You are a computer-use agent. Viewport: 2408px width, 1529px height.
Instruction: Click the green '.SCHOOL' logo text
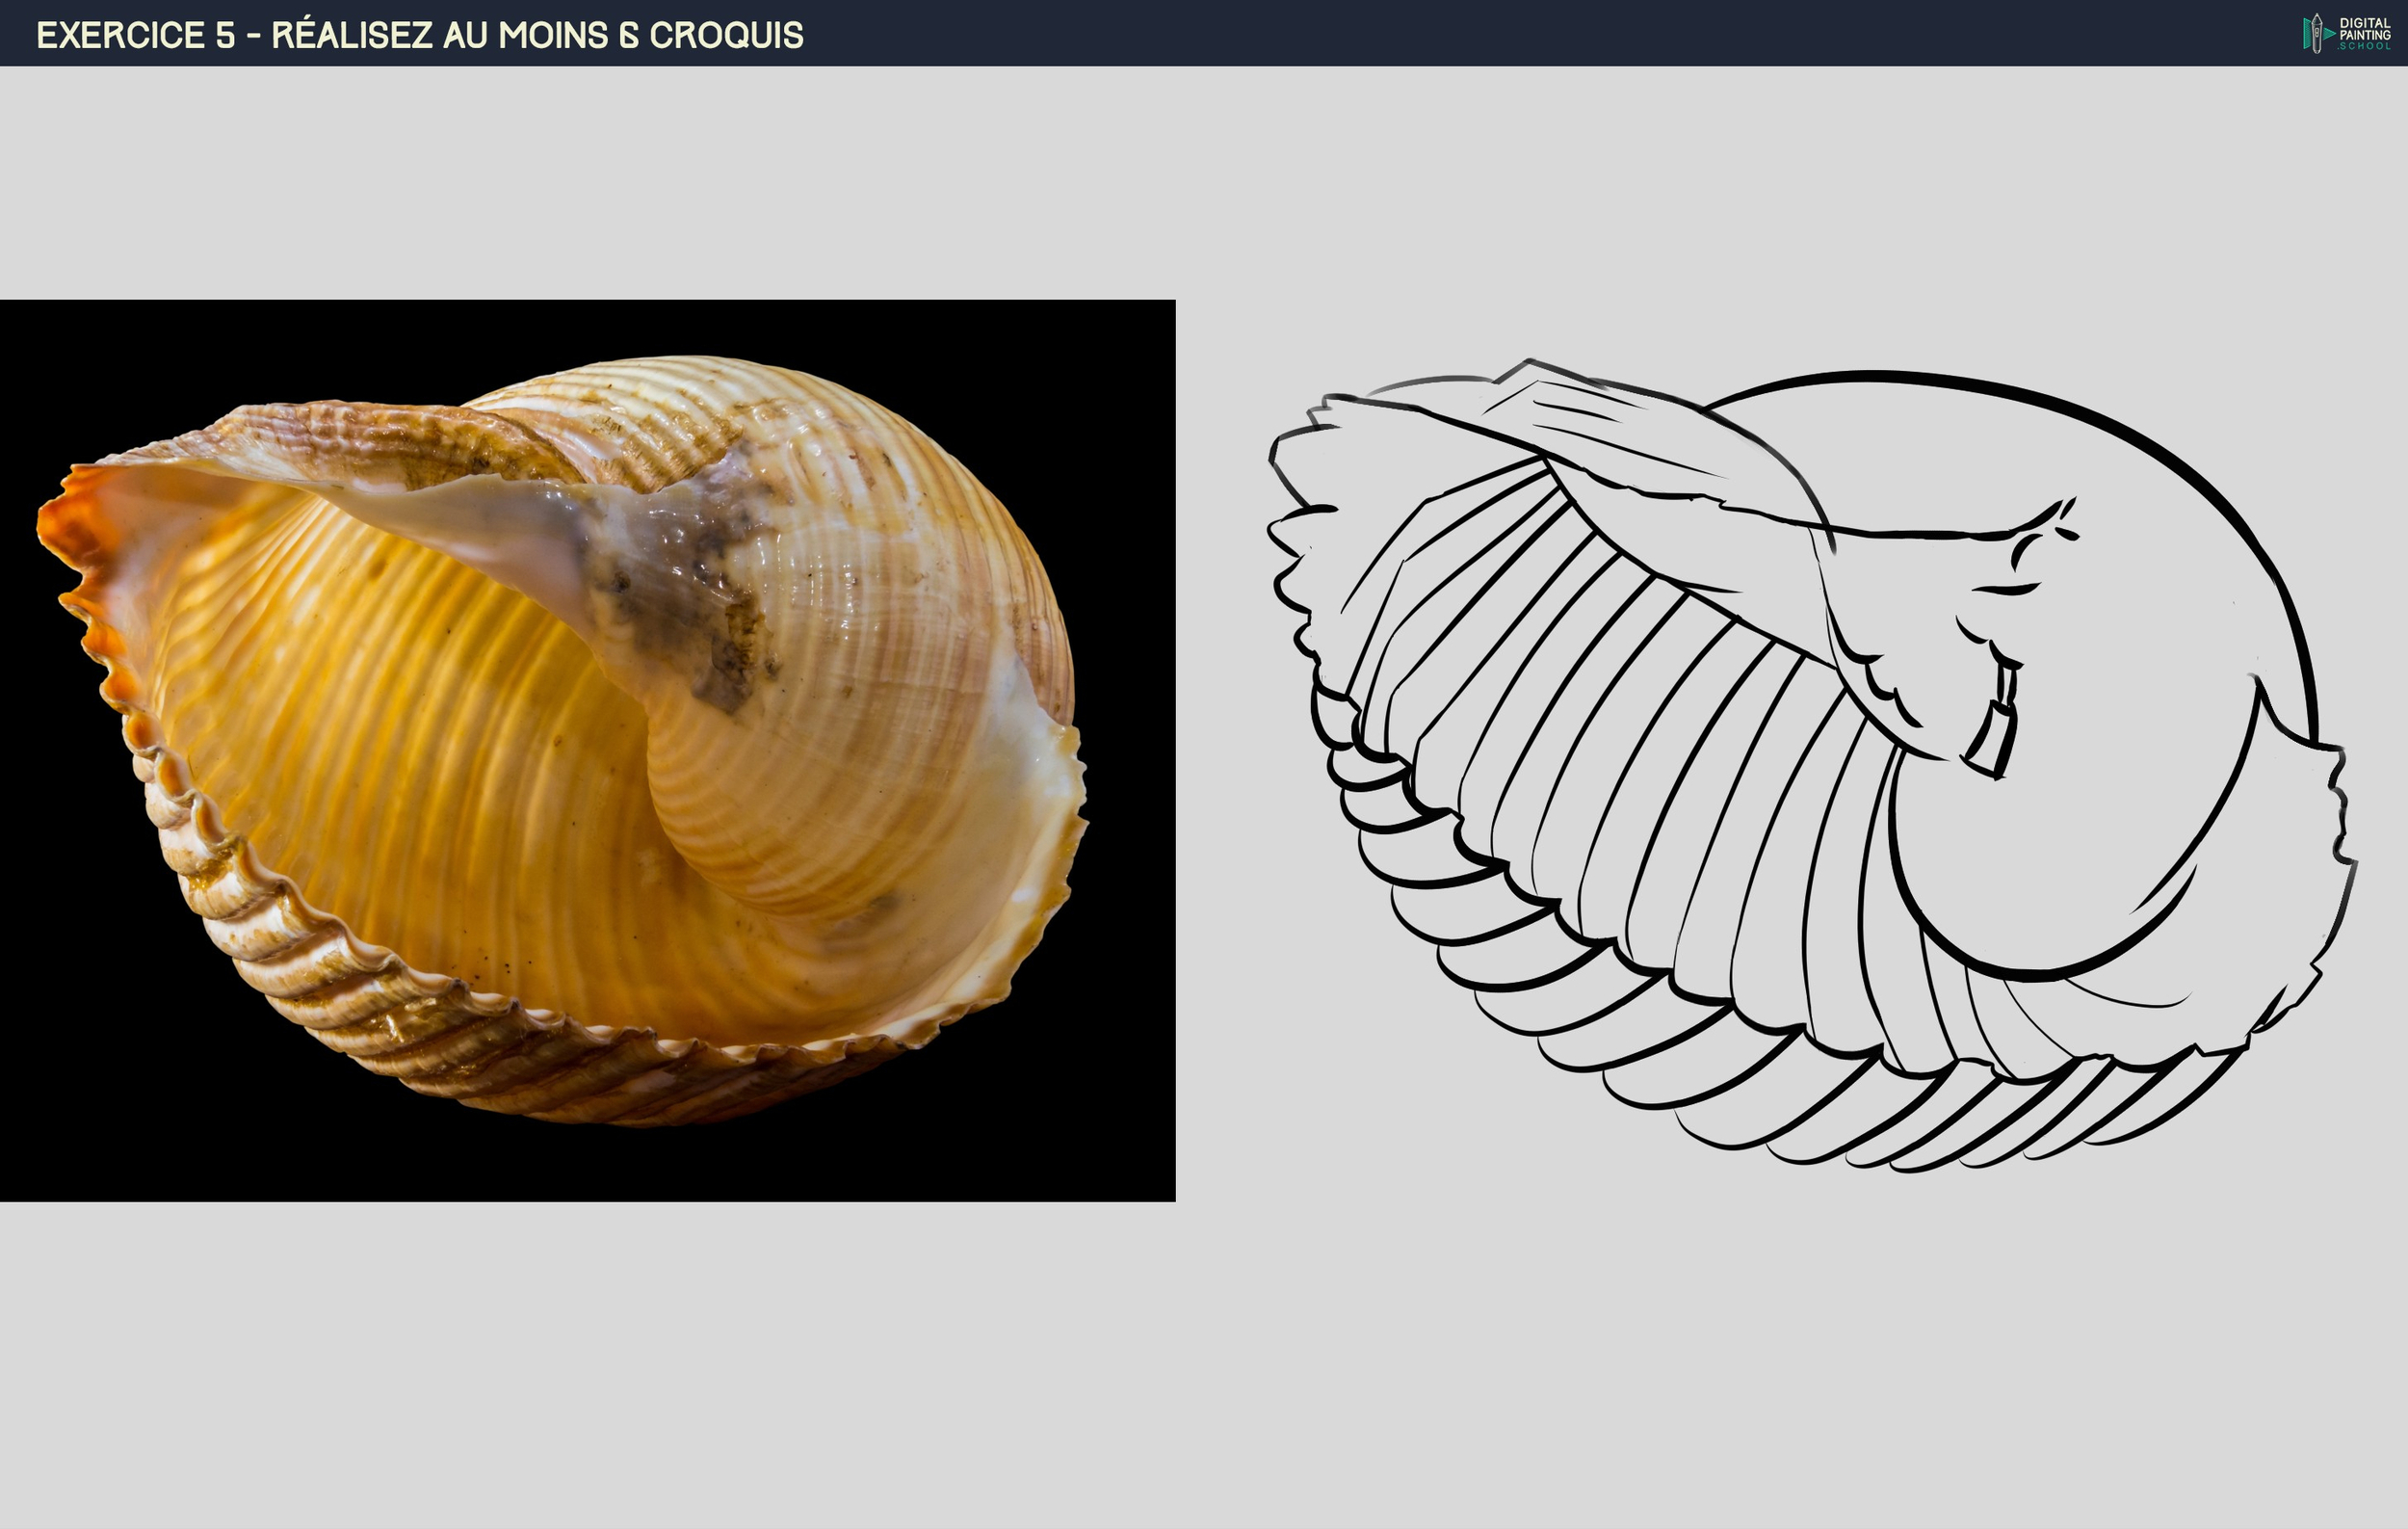click(x=2364, y=46)
